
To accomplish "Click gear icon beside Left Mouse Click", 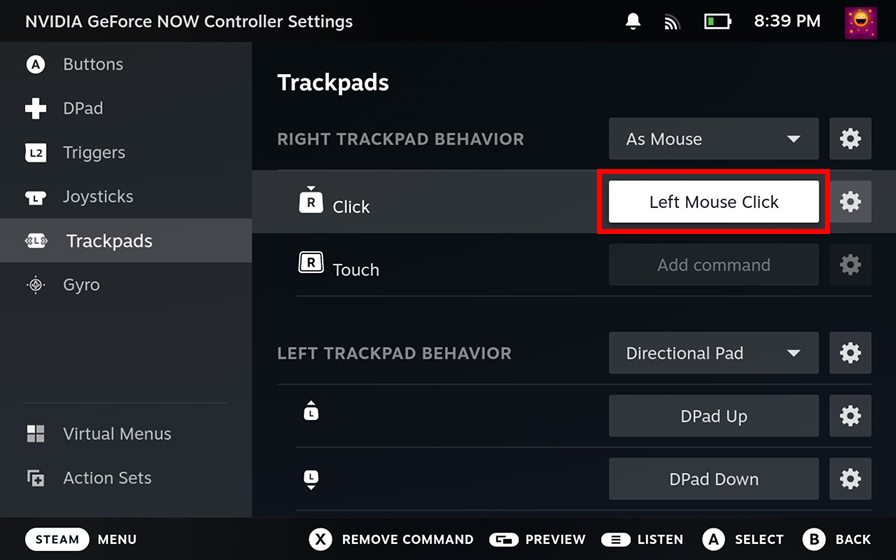I will point(850,202).
